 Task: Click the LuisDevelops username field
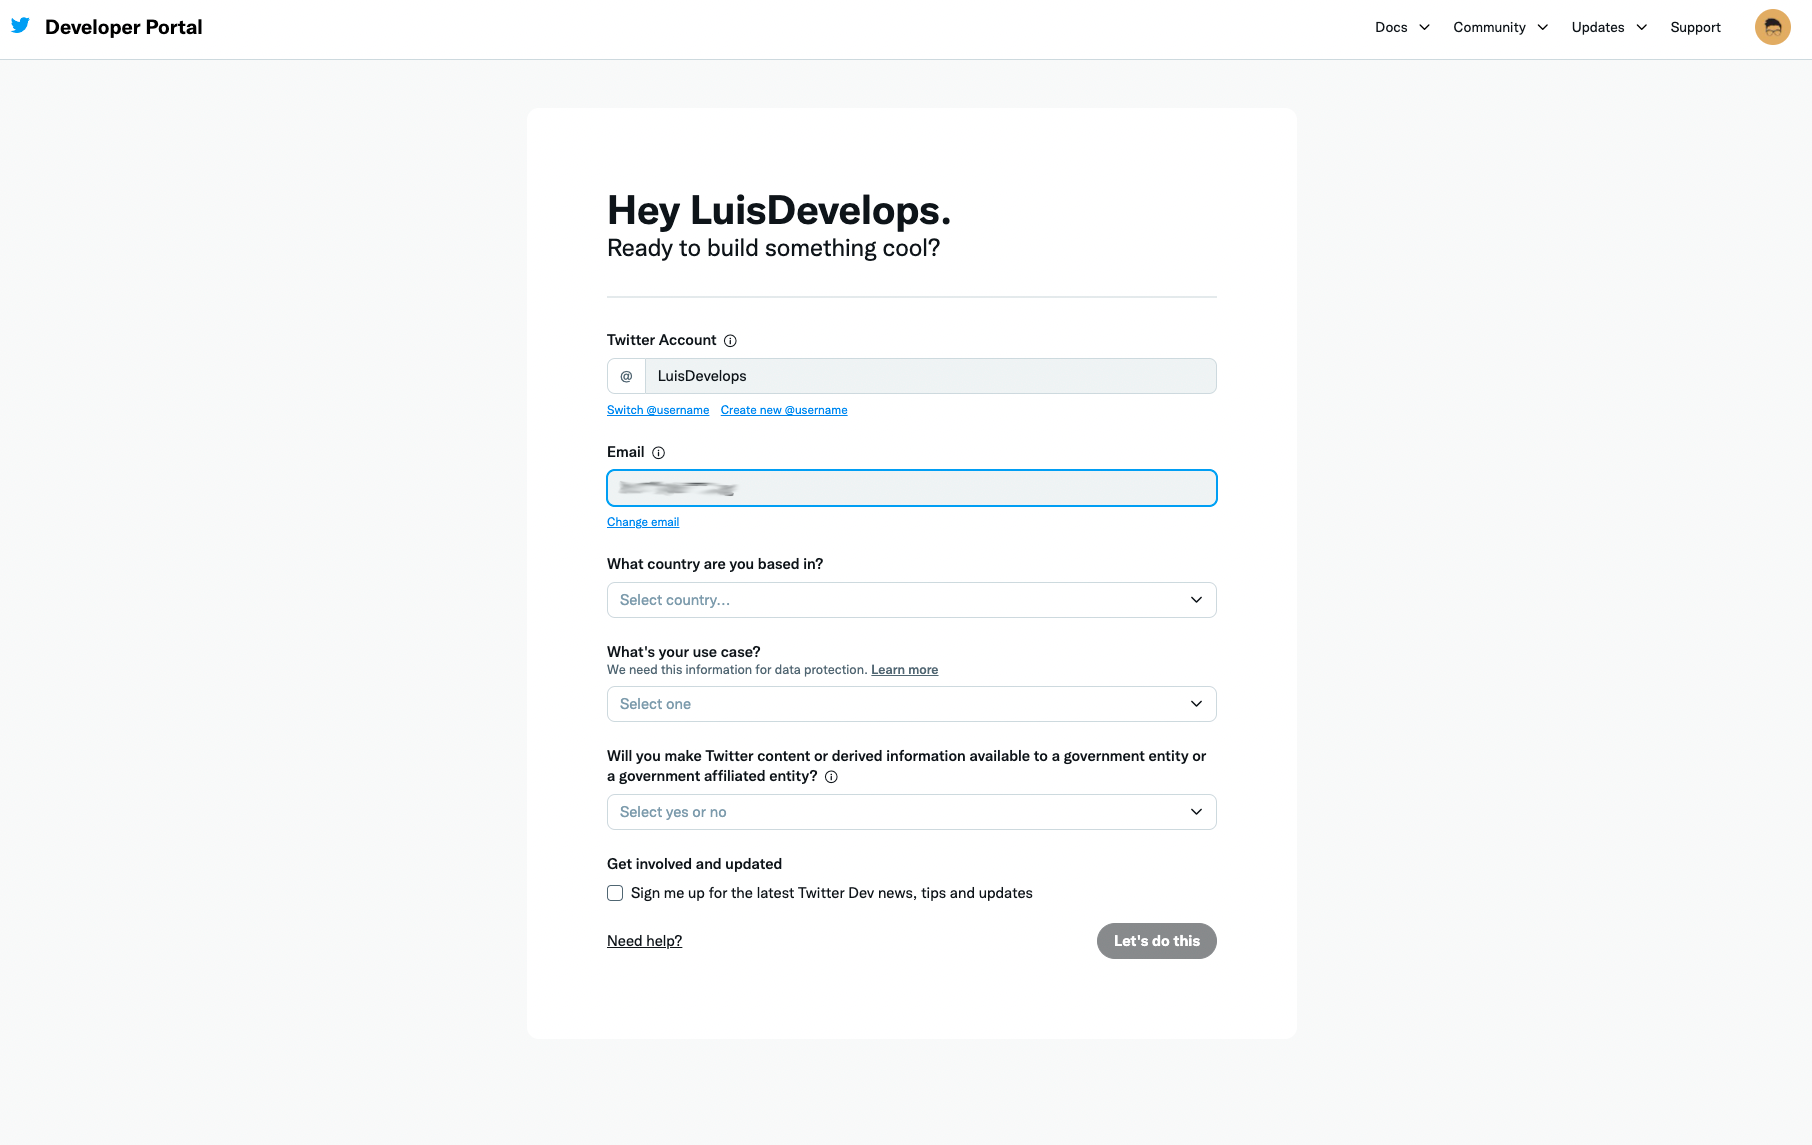[x=931, y=376]
